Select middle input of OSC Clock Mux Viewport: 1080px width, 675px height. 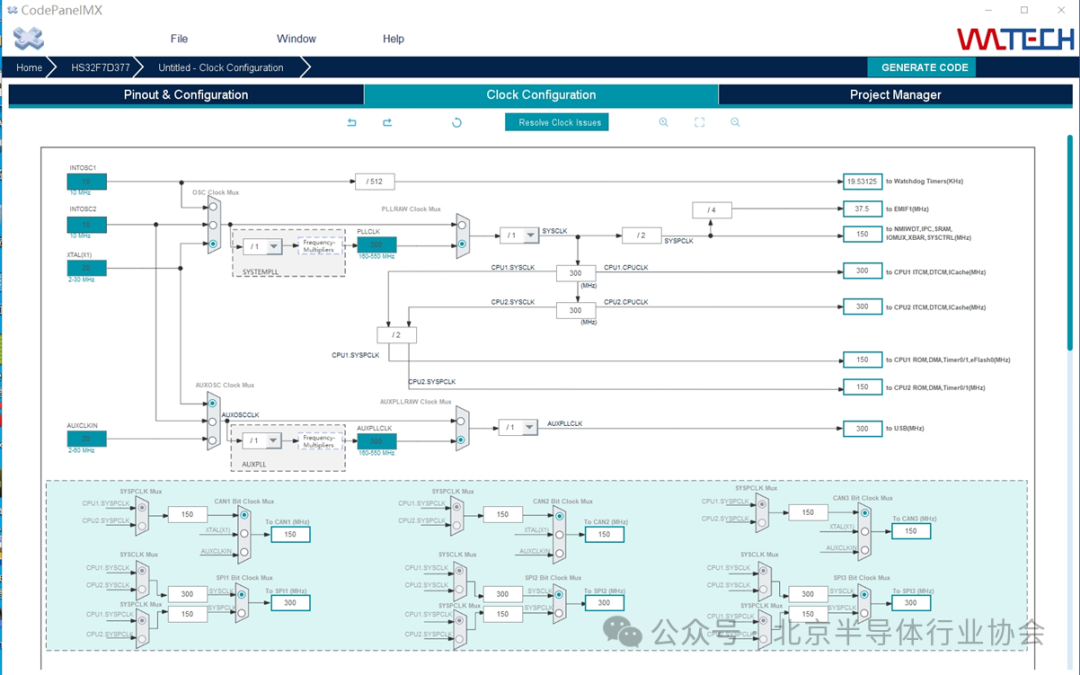214,225
